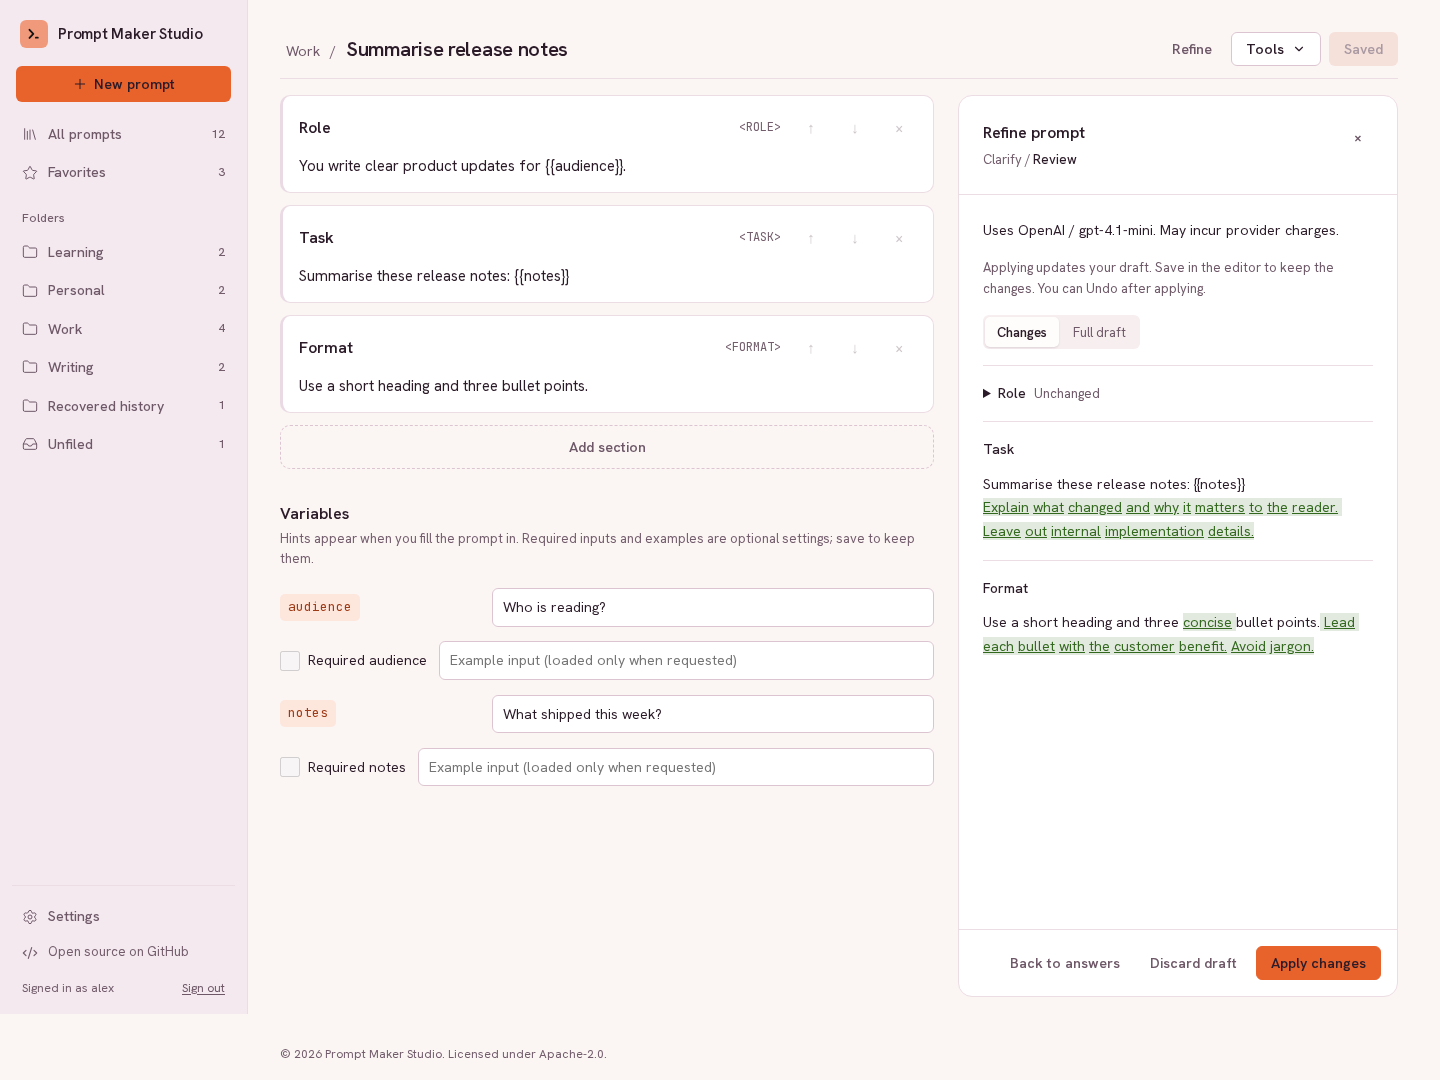The width and height of the screenshot is (1440, 1080).
Task: Open the Personal folder
Action: 123,290
